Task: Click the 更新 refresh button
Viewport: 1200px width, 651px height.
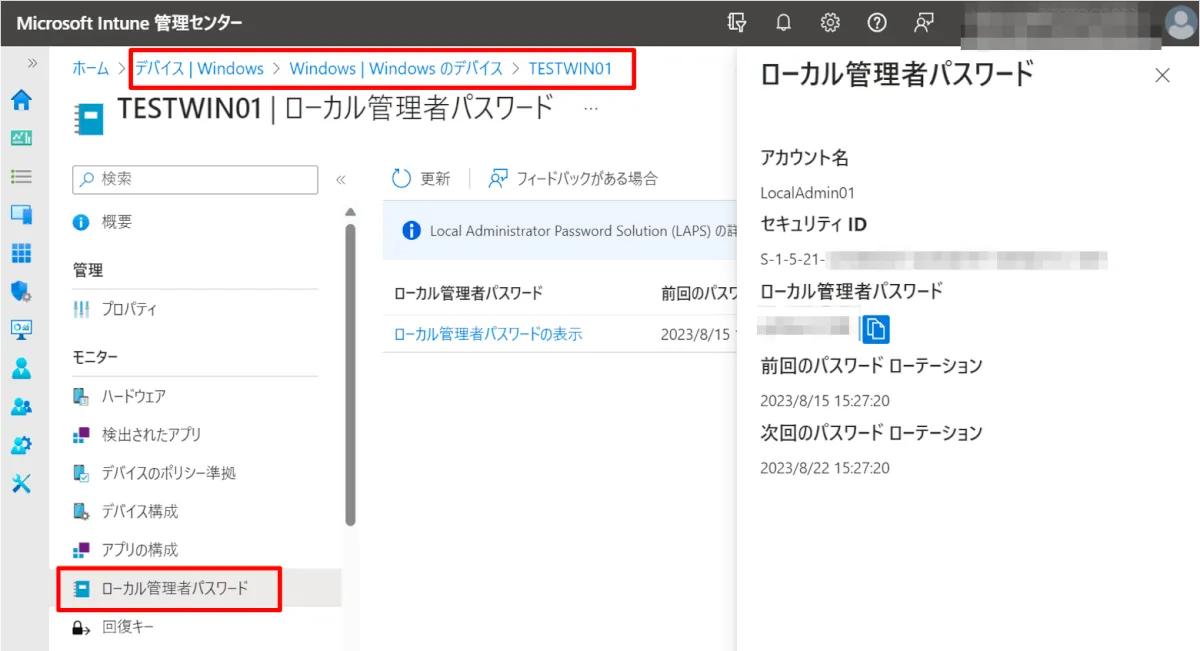Action: (x=421, y=179)
